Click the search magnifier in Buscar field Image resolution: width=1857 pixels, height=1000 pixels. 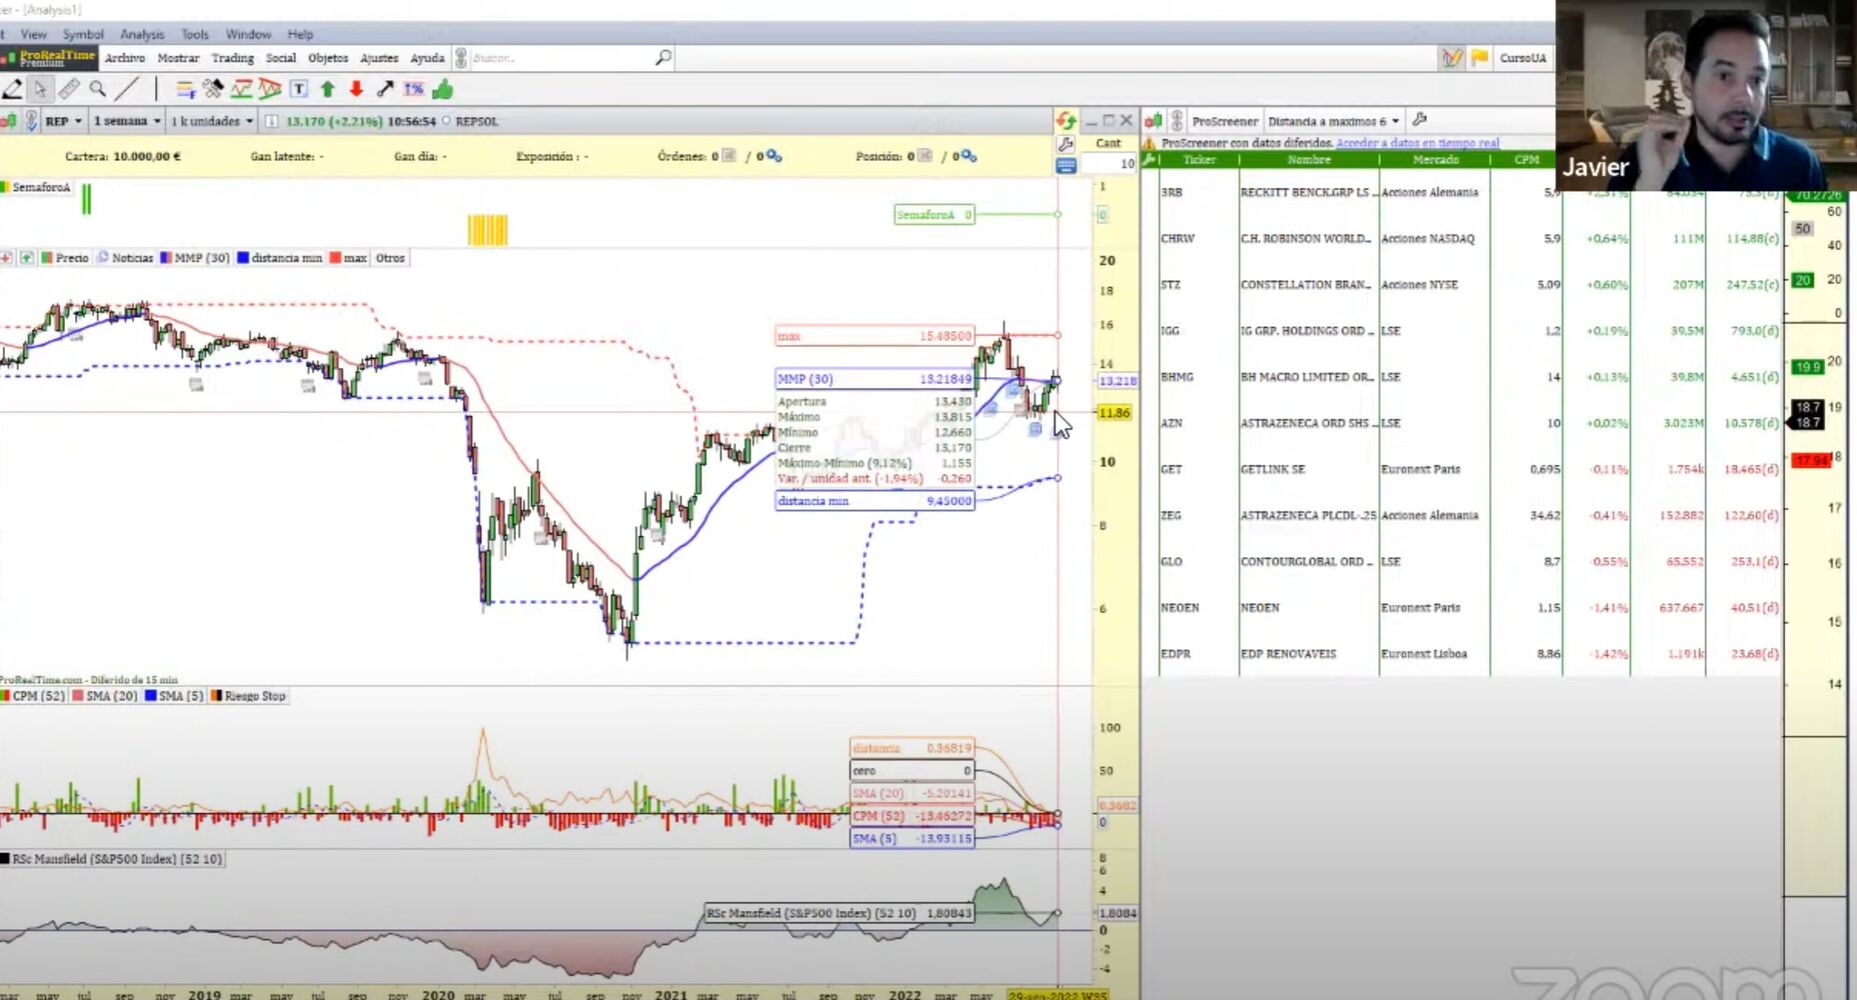(x=663, y=58)
